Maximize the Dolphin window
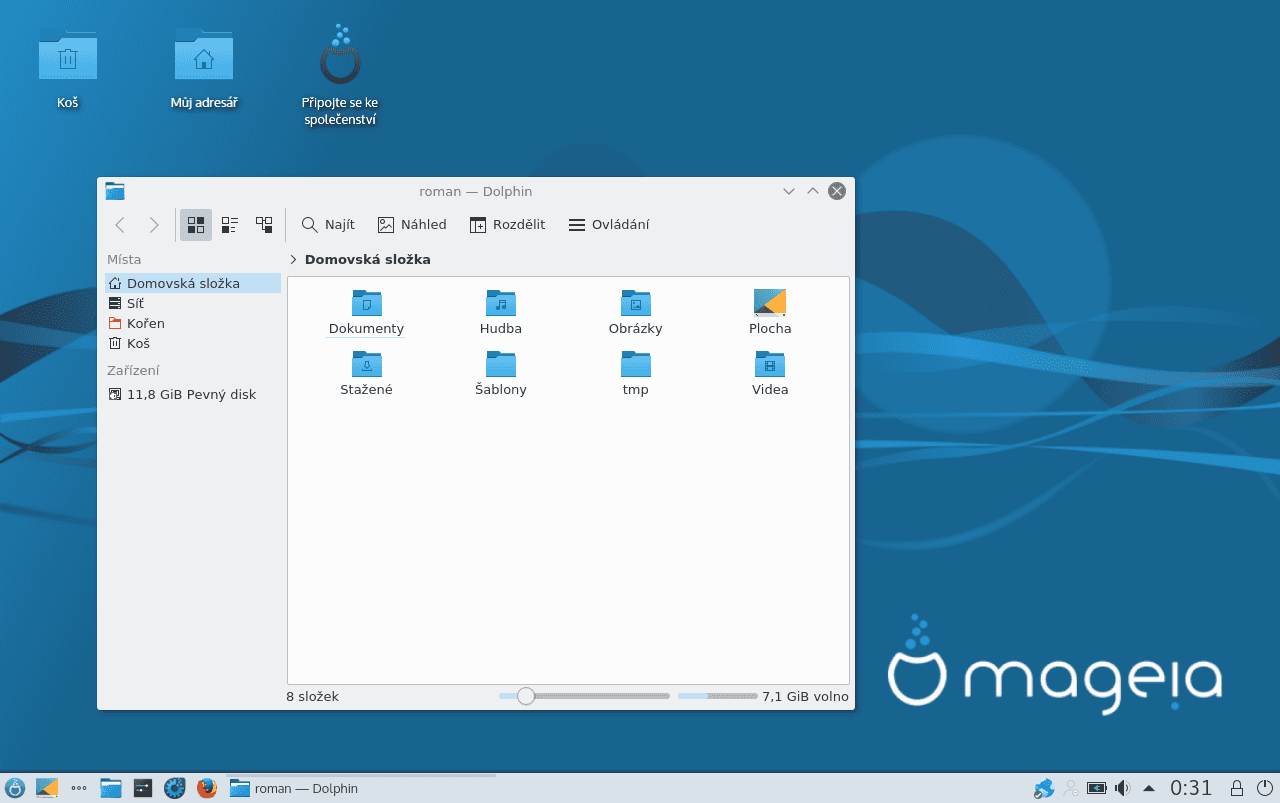Viewport: 1280px width, 803px height. (813, 191)
